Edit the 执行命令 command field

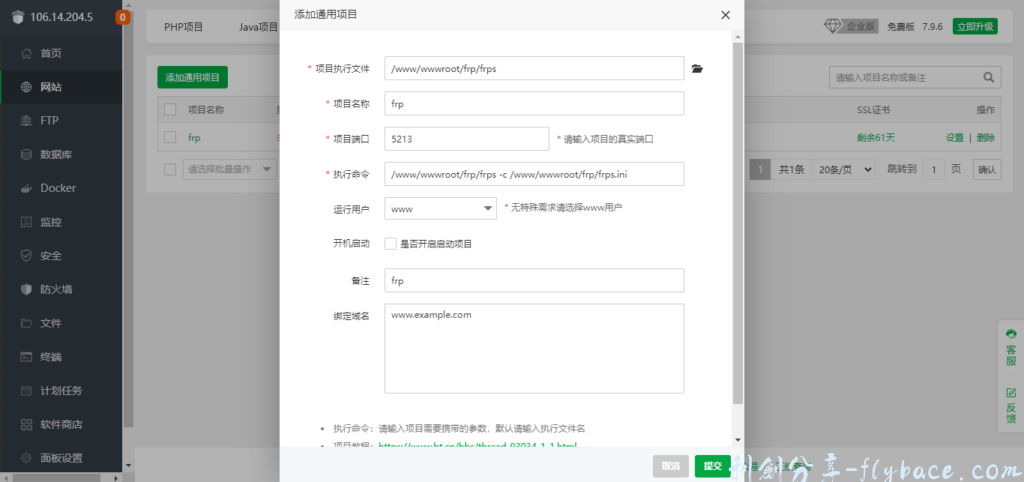click(534, 174)
